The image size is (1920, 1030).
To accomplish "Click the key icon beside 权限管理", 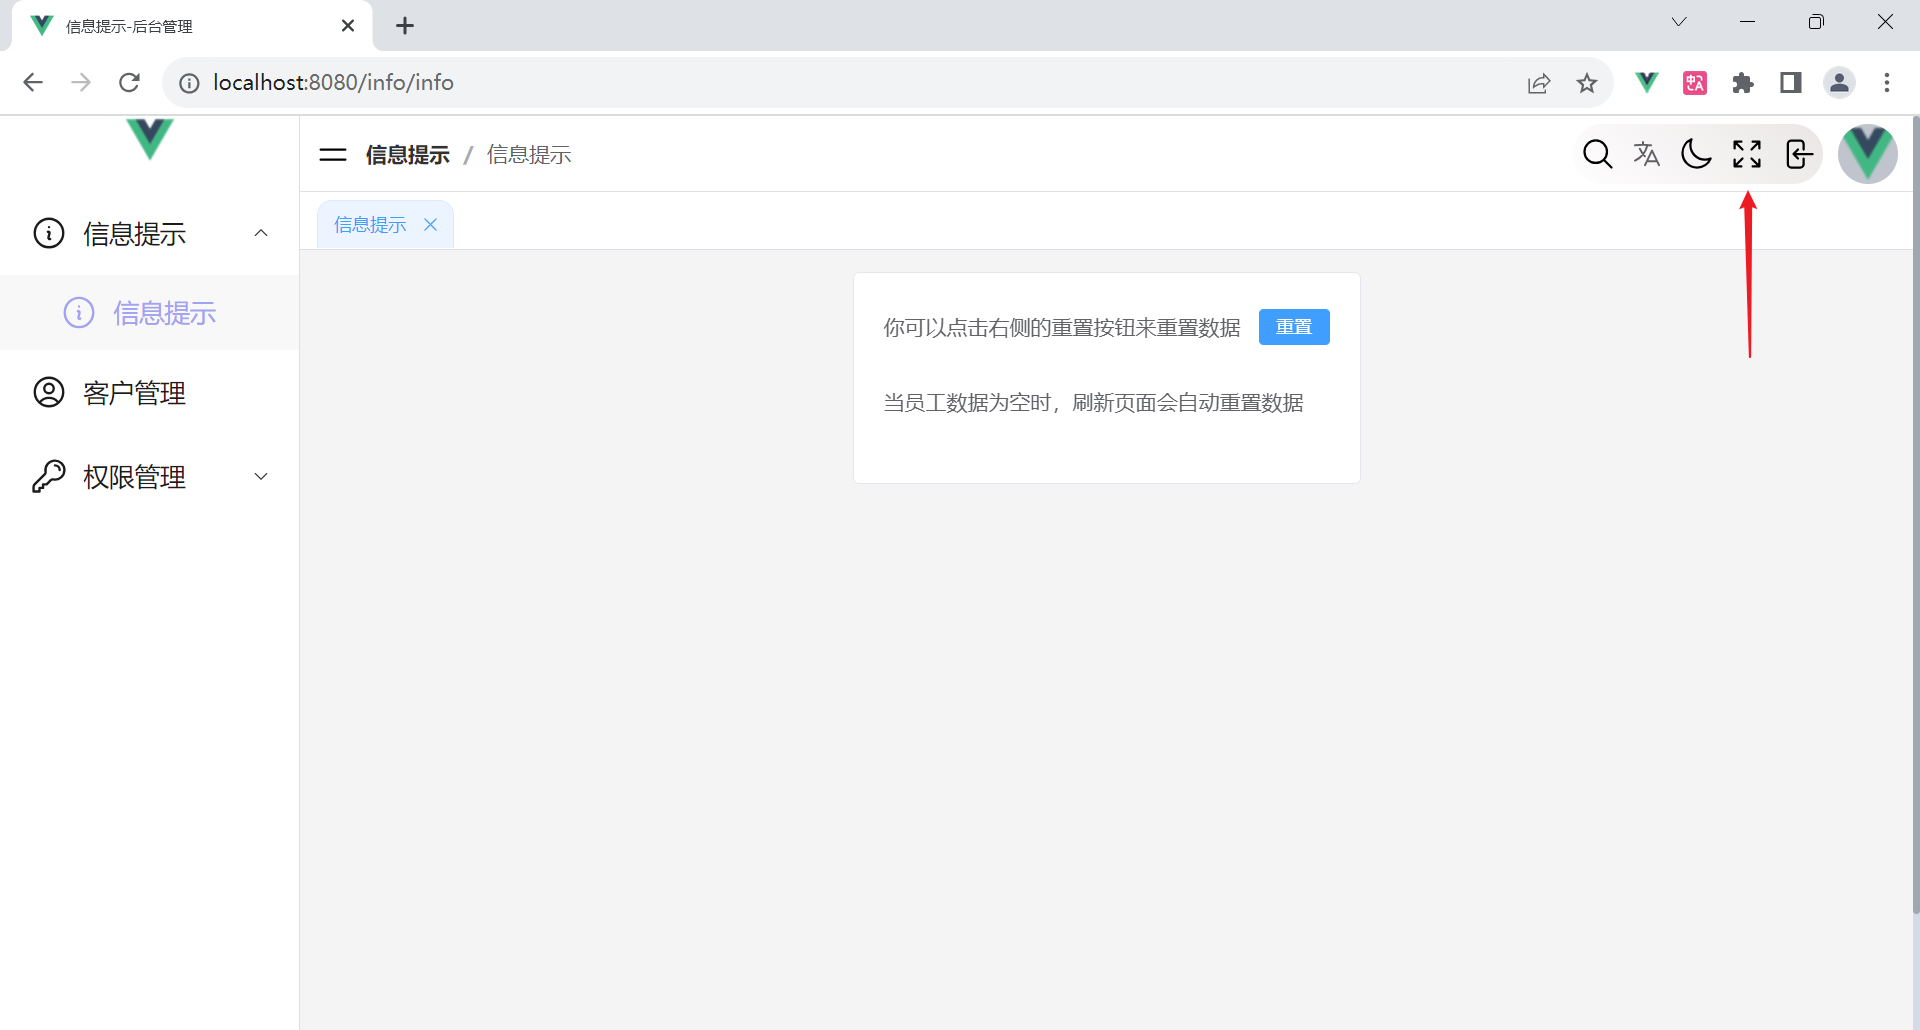I will (x=49, y=477).
